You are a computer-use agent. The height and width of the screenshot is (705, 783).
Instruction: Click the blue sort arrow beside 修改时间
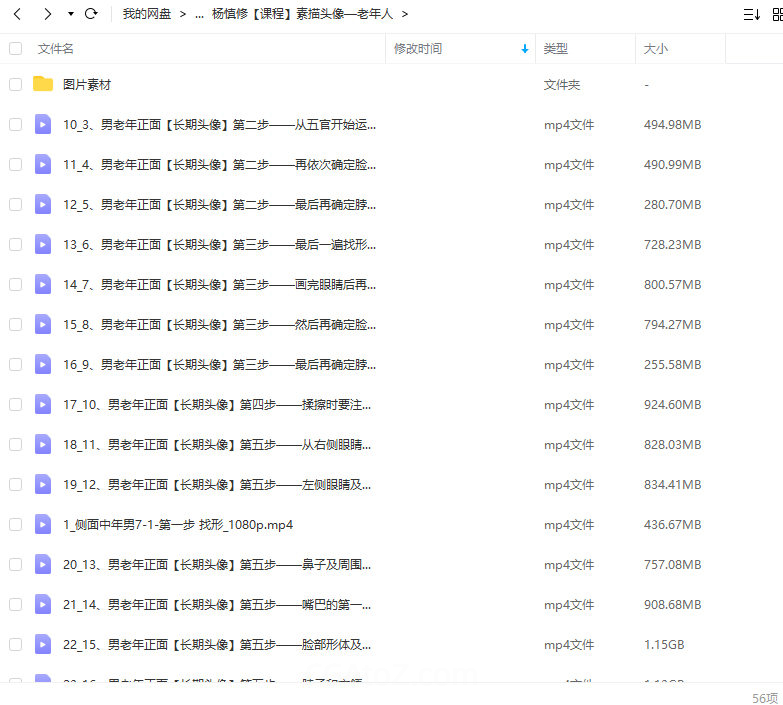pos(525,49)
